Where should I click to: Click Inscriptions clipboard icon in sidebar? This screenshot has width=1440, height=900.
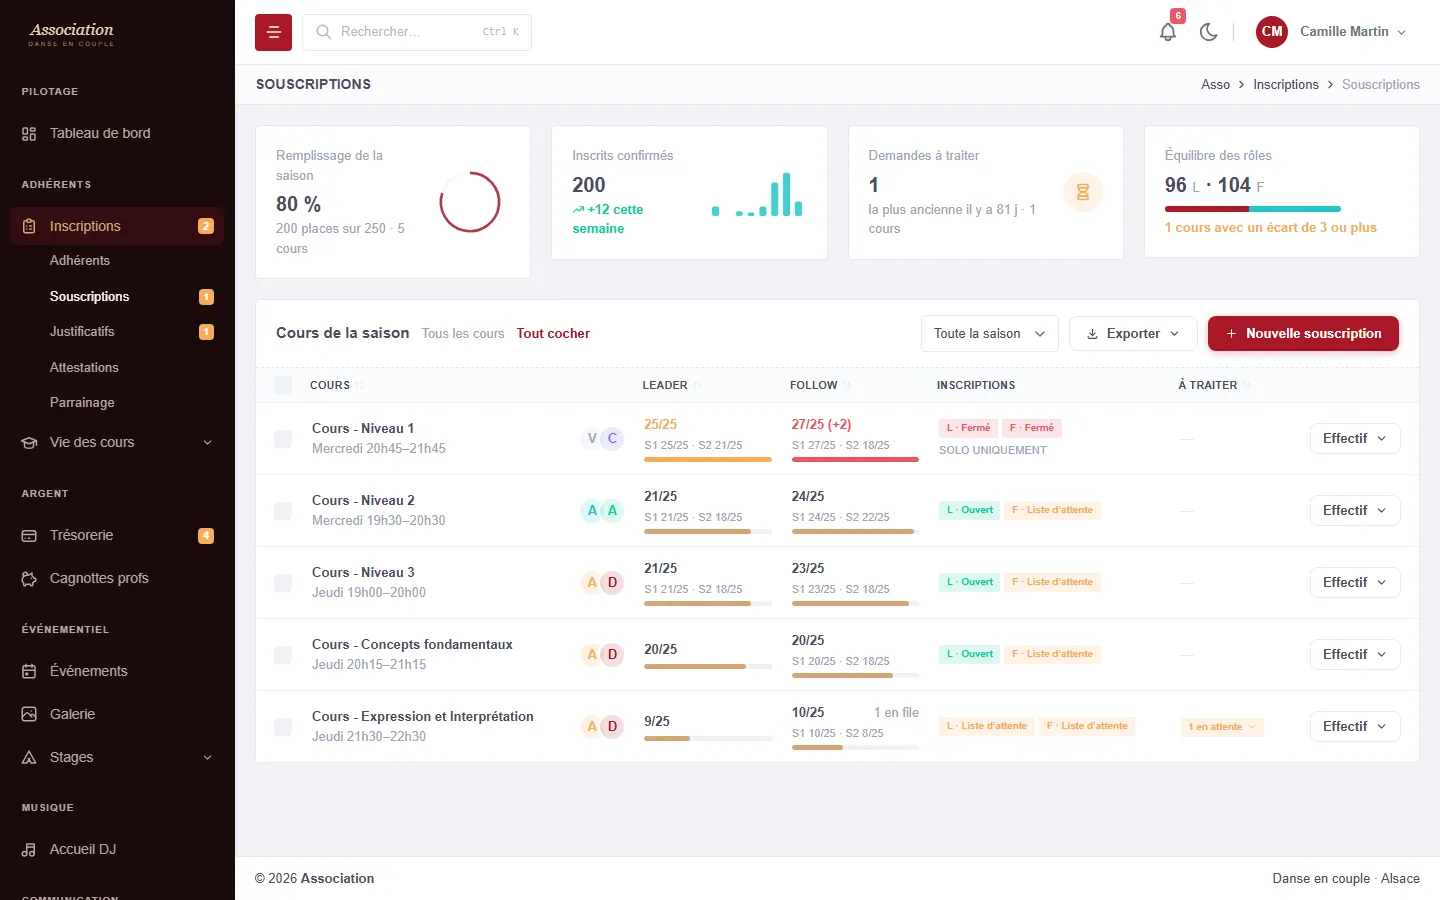point(29,227)
